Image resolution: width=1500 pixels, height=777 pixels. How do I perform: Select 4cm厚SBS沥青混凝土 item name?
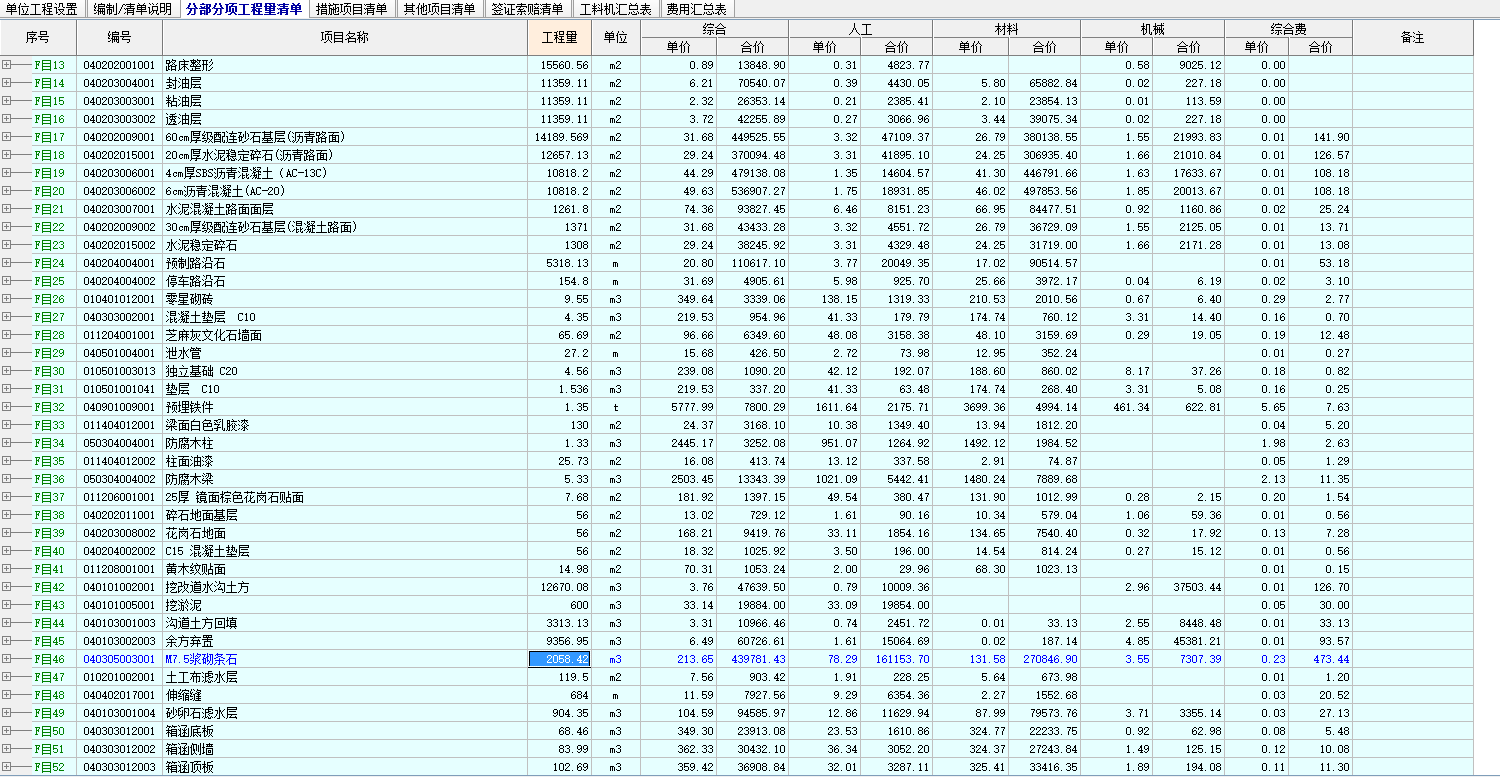246,173
